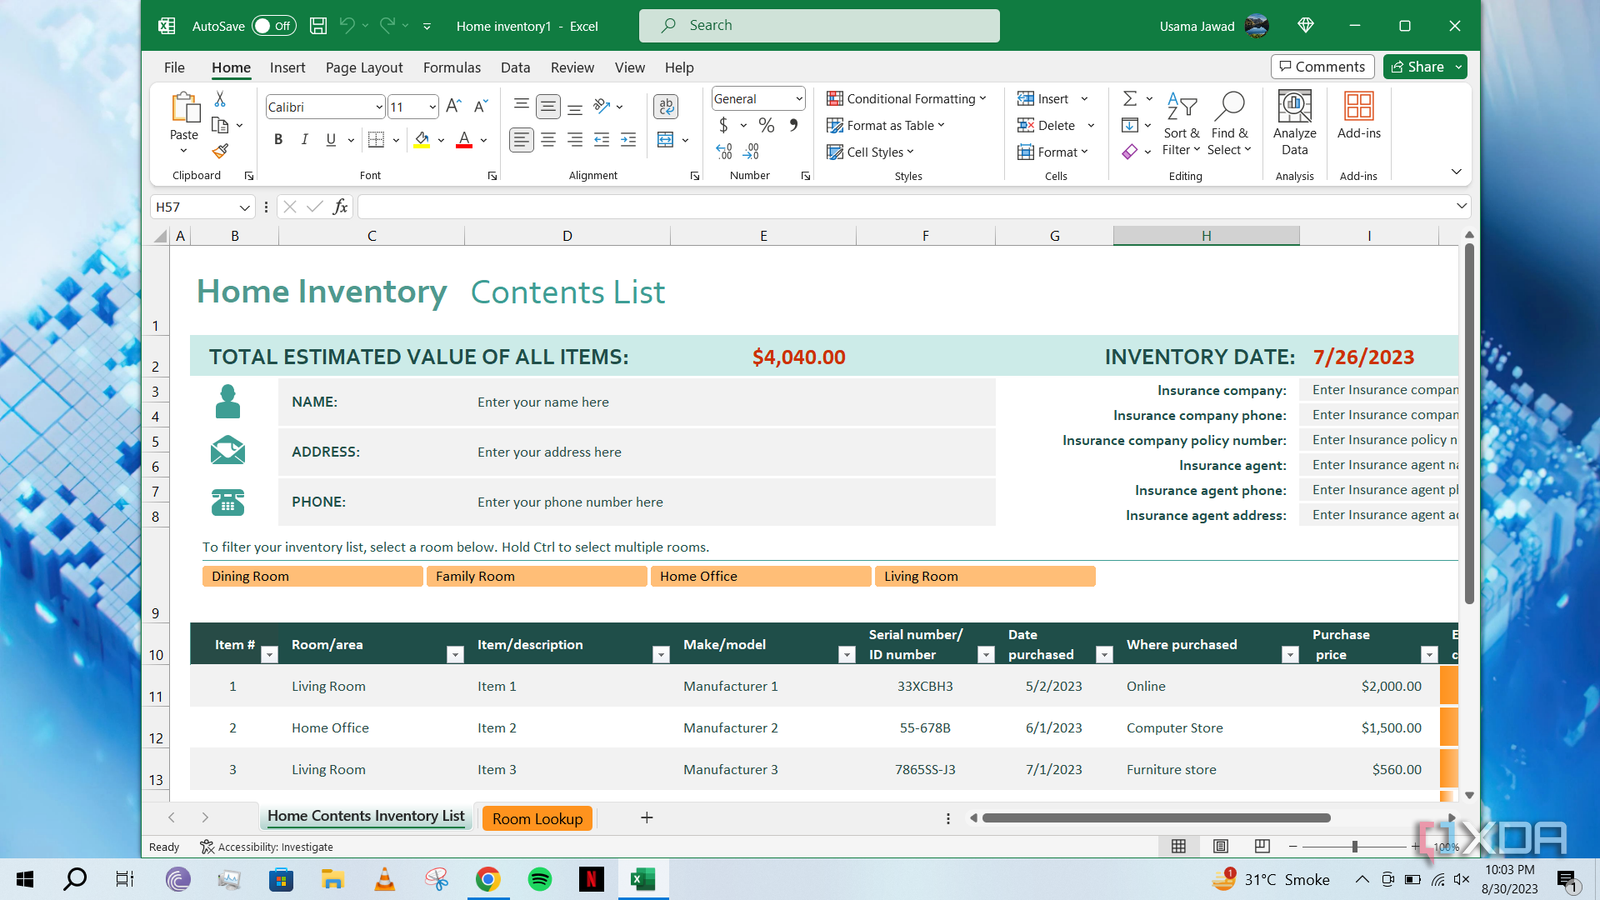Open the Formulas ribbon tab
This screenshot has width=1600, height=900.
tap(451, 68)
